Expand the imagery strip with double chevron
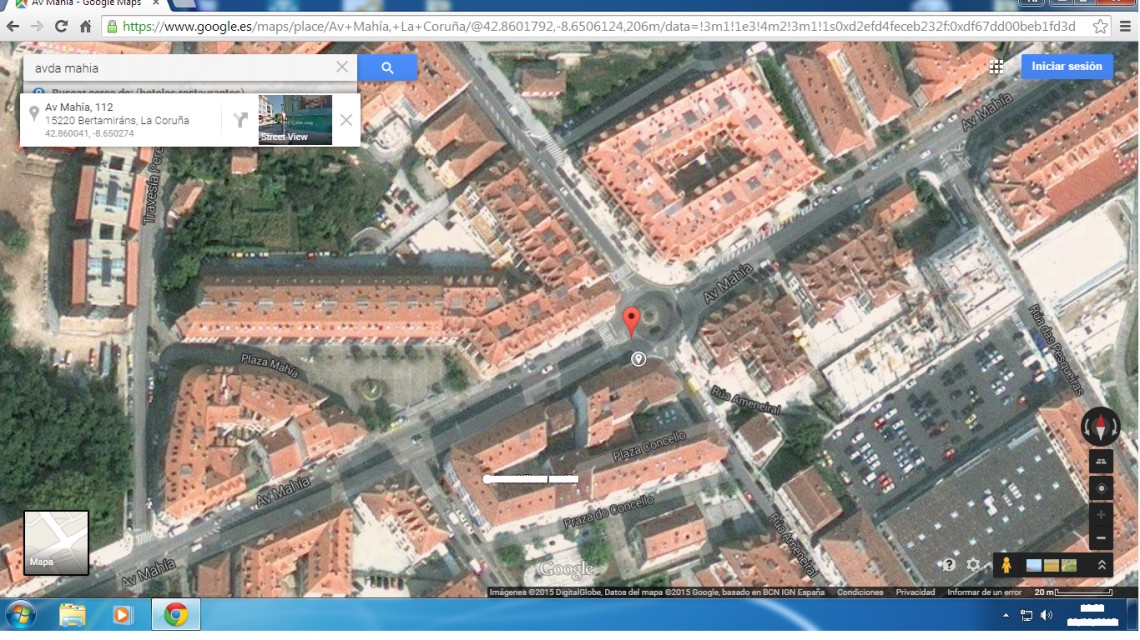 tap(1101, 565)
